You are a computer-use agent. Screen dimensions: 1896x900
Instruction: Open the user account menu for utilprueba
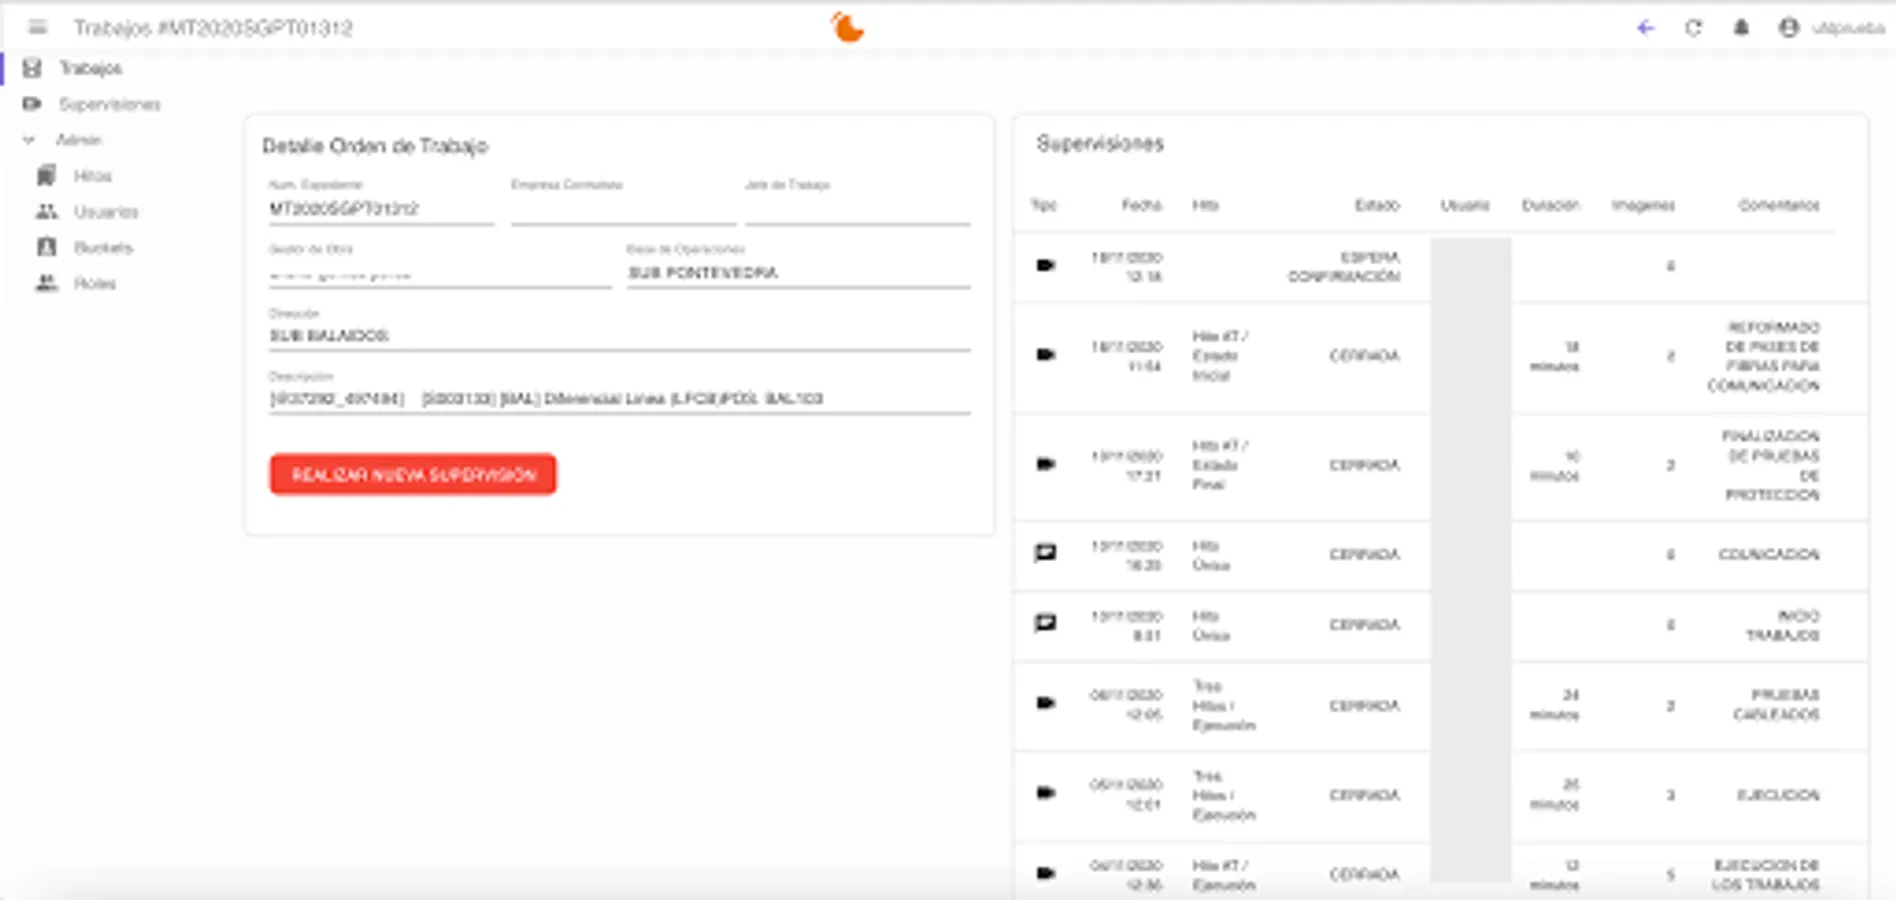(1788, 27)
